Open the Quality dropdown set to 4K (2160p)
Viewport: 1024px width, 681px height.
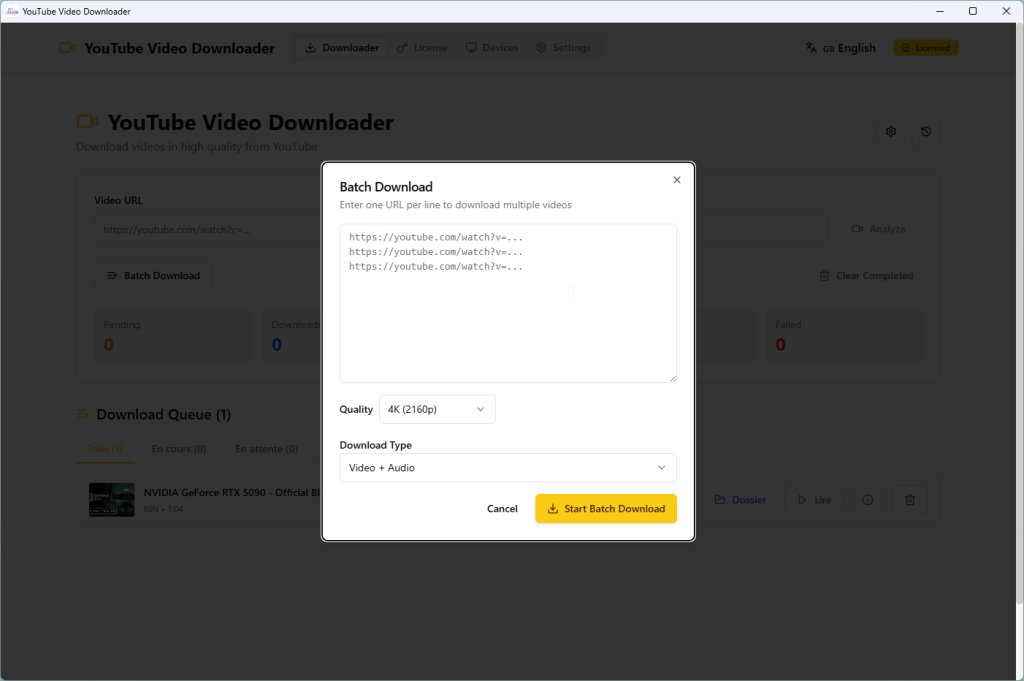(437, 409)
